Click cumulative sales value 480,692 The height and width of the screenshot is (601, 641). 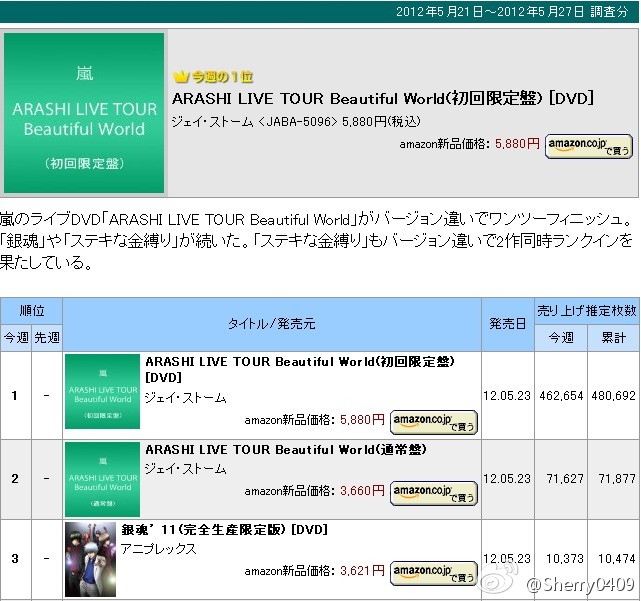coord(613,396)
